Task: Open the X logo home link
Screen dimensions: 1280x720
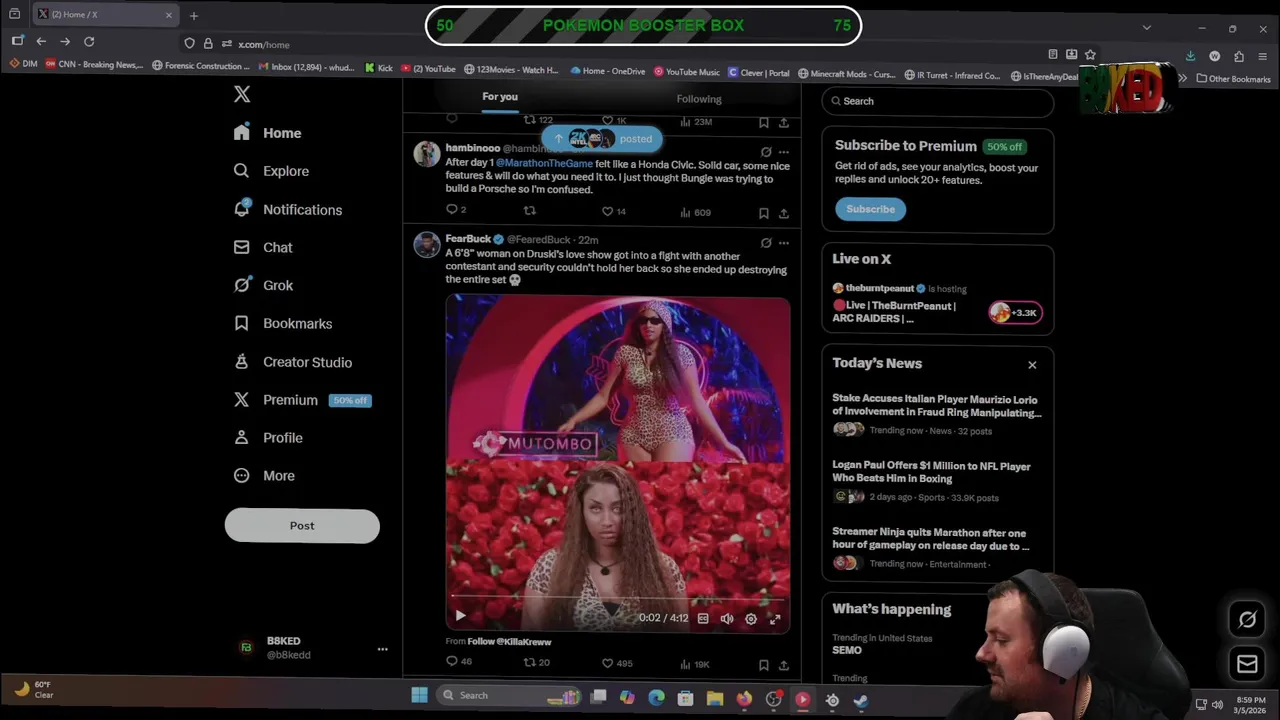Action: coord(242,94)
